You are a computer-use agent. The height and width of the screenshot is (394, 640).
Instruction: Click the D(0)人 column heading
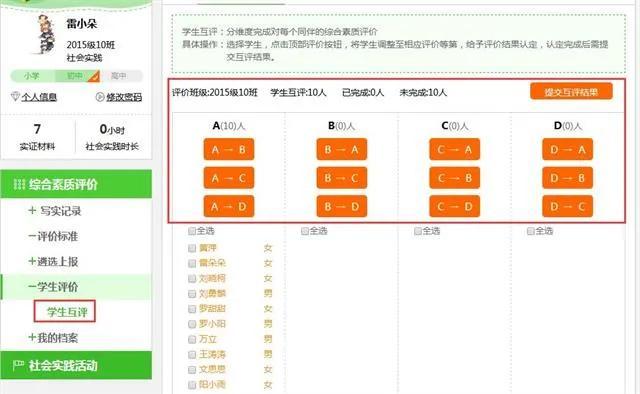point(567,126)
